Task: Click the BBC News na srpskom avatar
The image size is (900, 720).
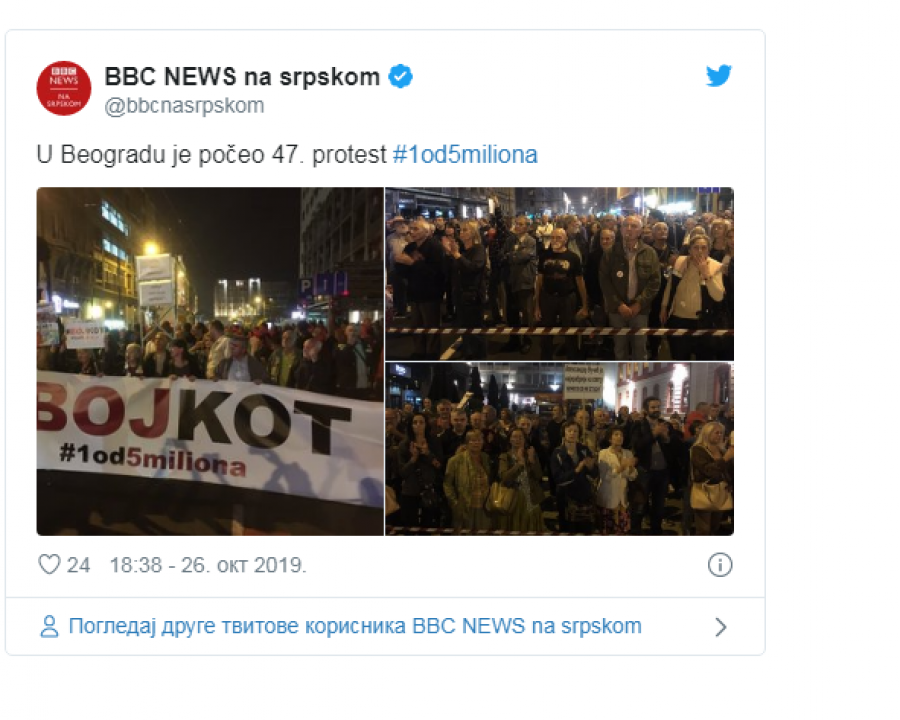Action: [x=64, y=87]
